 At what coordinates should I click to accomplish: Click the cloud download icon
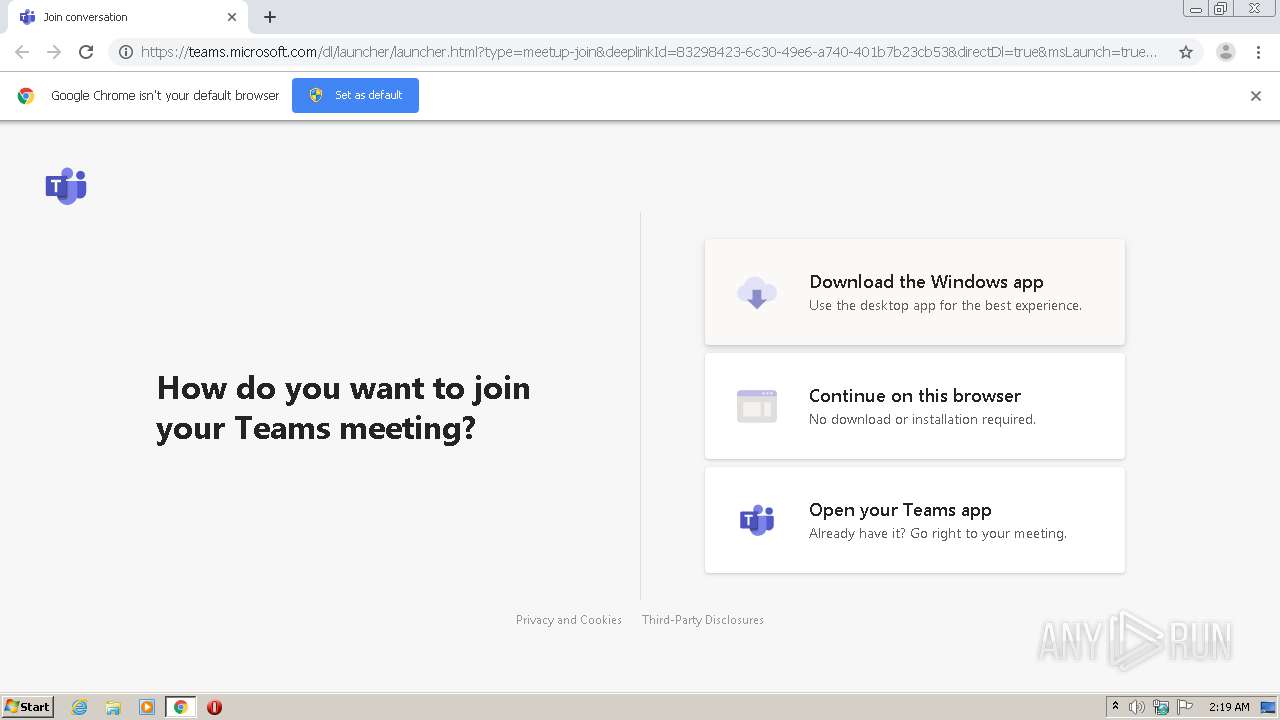(757, 292)
